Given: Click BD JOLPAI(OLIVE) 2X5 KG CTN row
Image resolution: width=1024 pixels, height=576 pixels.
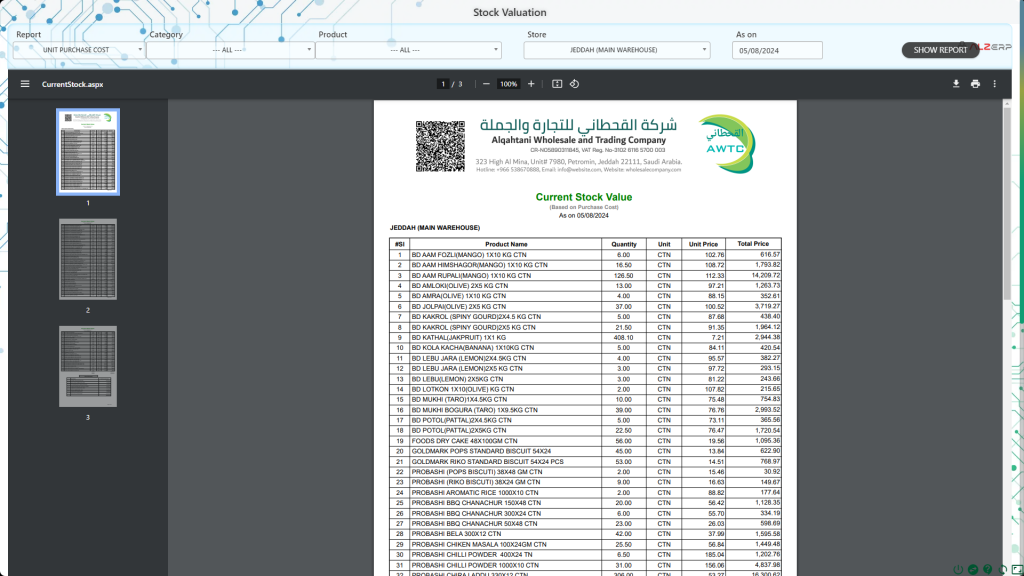Looking at the screenshot, I should (x=585, y=306).
